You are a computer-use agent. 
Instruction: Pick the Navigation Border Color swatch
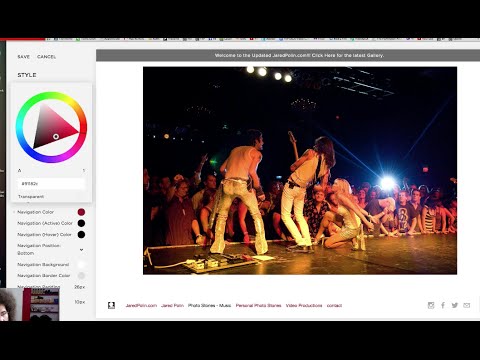[x=81, y=276]
